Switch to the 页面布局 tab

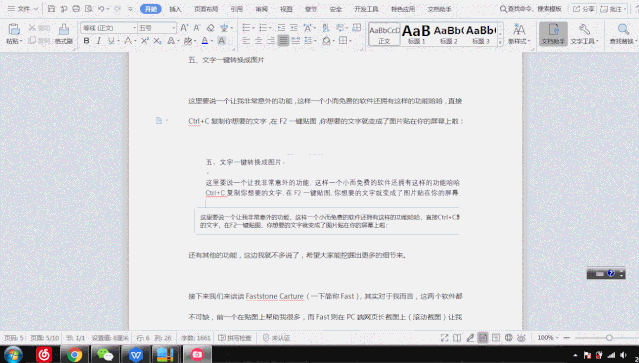click(206, 9)
